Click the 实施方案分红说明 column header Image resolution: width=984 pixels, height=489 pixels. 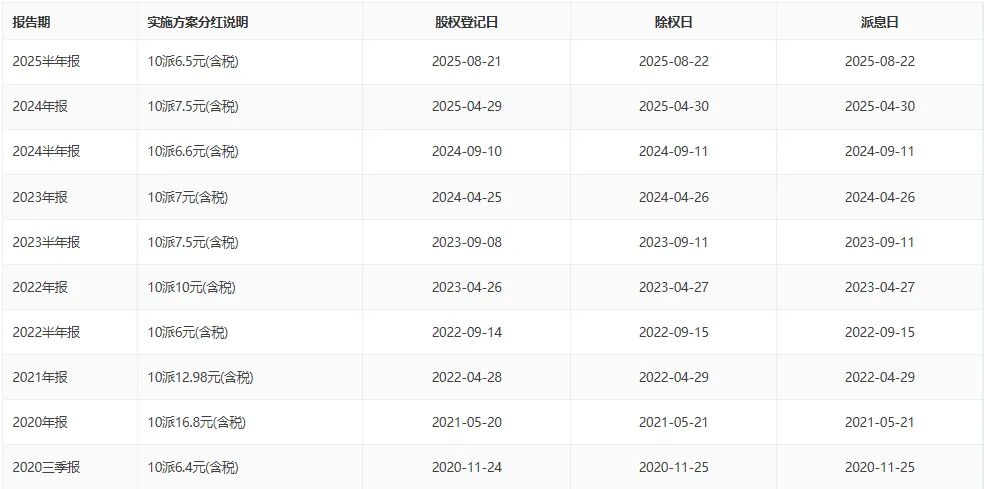tap(197, 21)
